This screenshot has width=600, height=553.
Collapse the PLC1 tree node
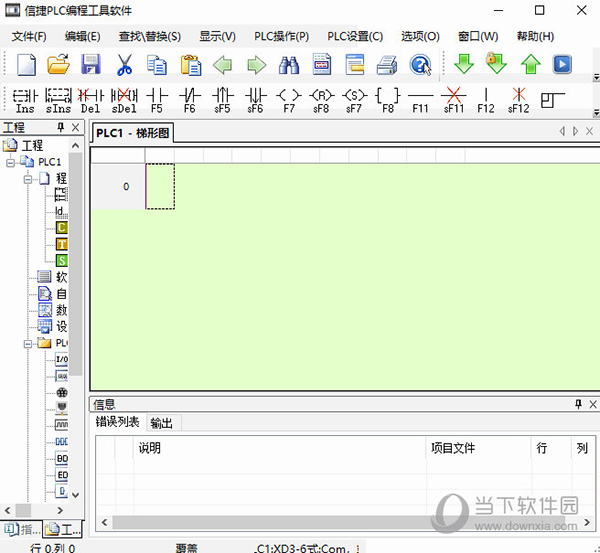tap(10, 163)
